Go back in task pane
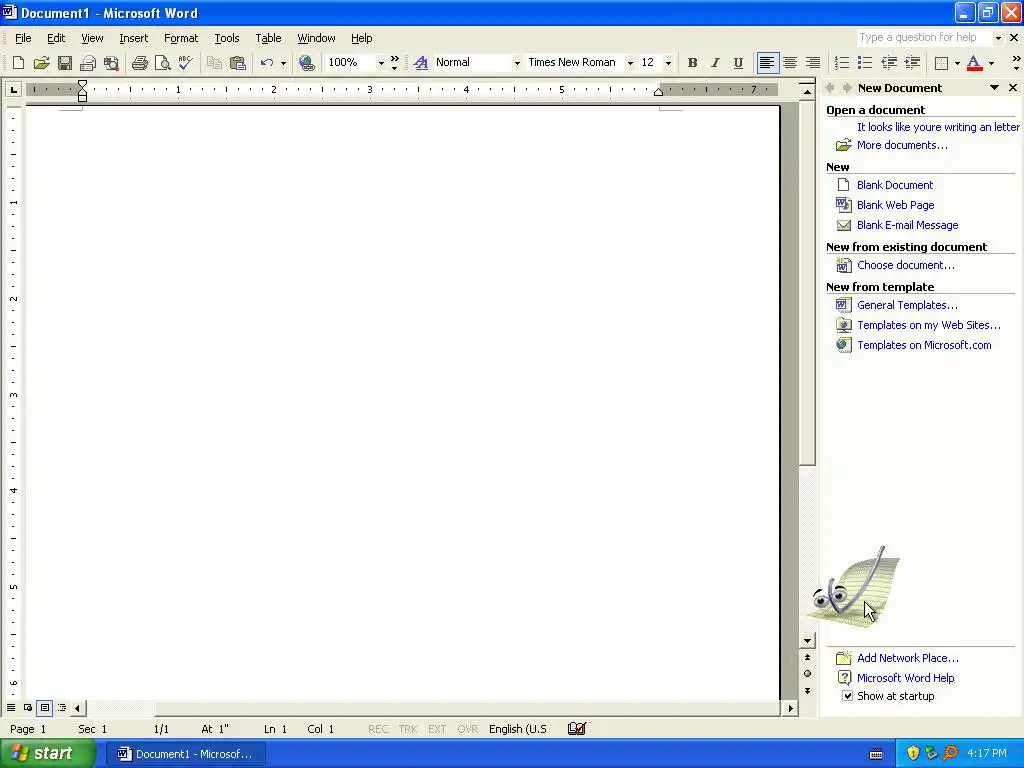 [830, 88]
